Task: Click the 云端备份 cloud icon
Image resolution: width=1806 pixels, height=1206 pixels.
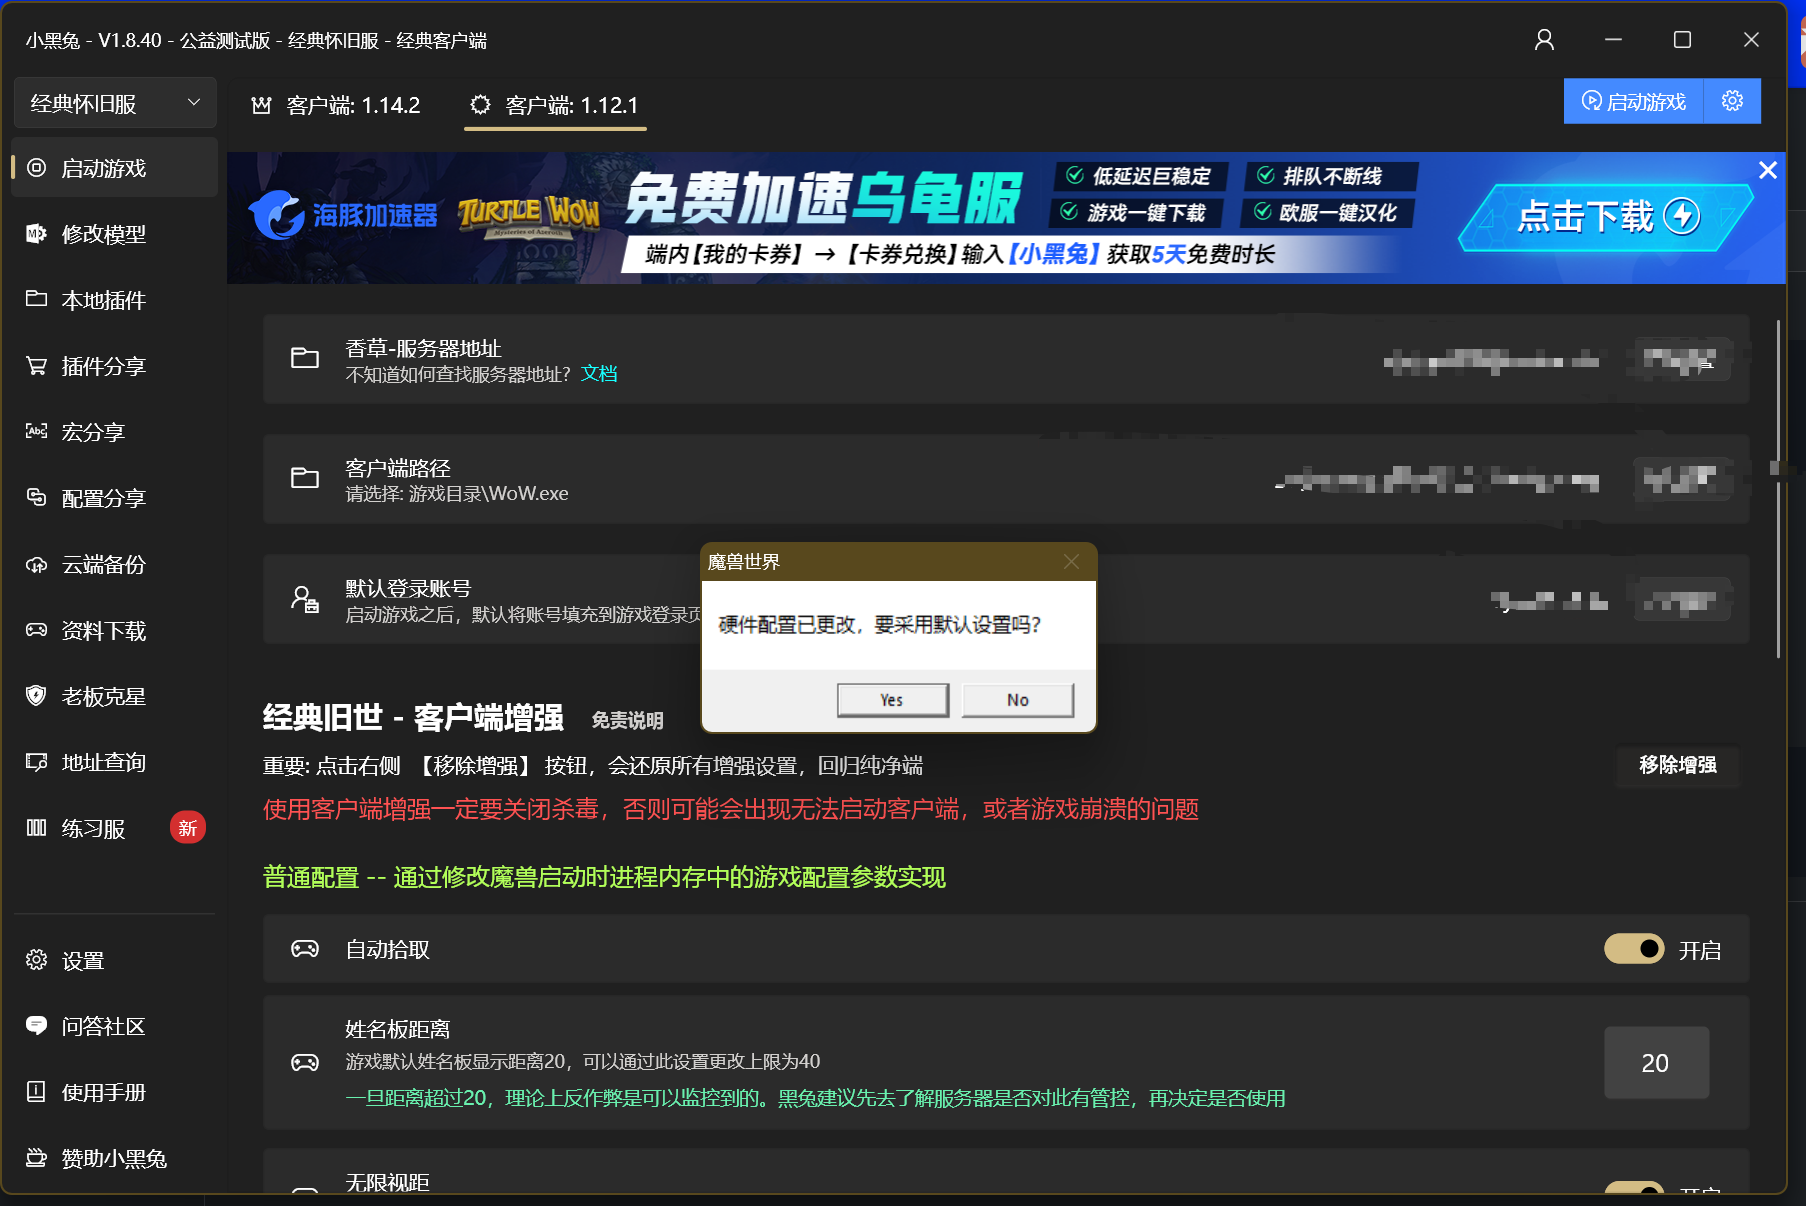Action: (x=37, y=564)
